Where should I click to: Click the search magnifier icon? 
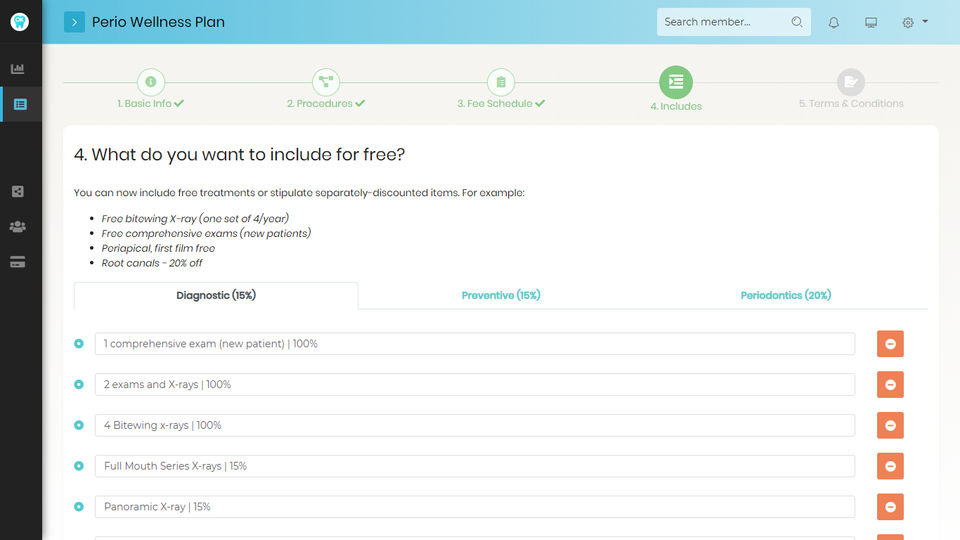tap(797, 22)
